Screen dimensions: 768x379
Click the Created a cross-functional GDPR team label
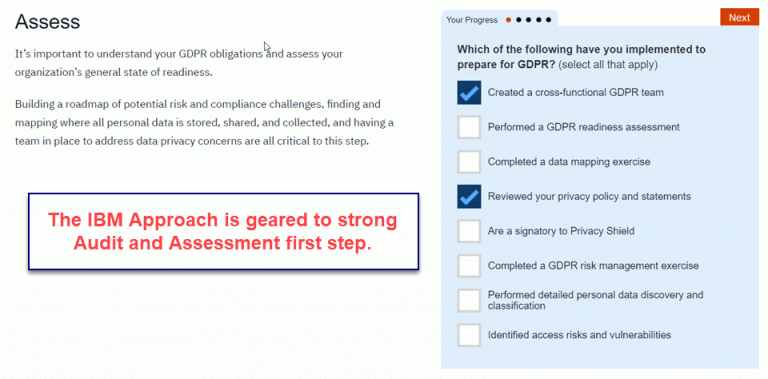(576, 92)
